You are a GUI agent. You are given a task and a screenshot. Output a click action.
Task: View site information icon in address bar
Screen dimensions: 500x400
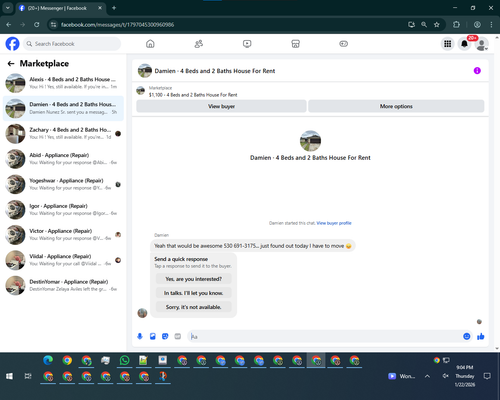[x=53, y=25]
